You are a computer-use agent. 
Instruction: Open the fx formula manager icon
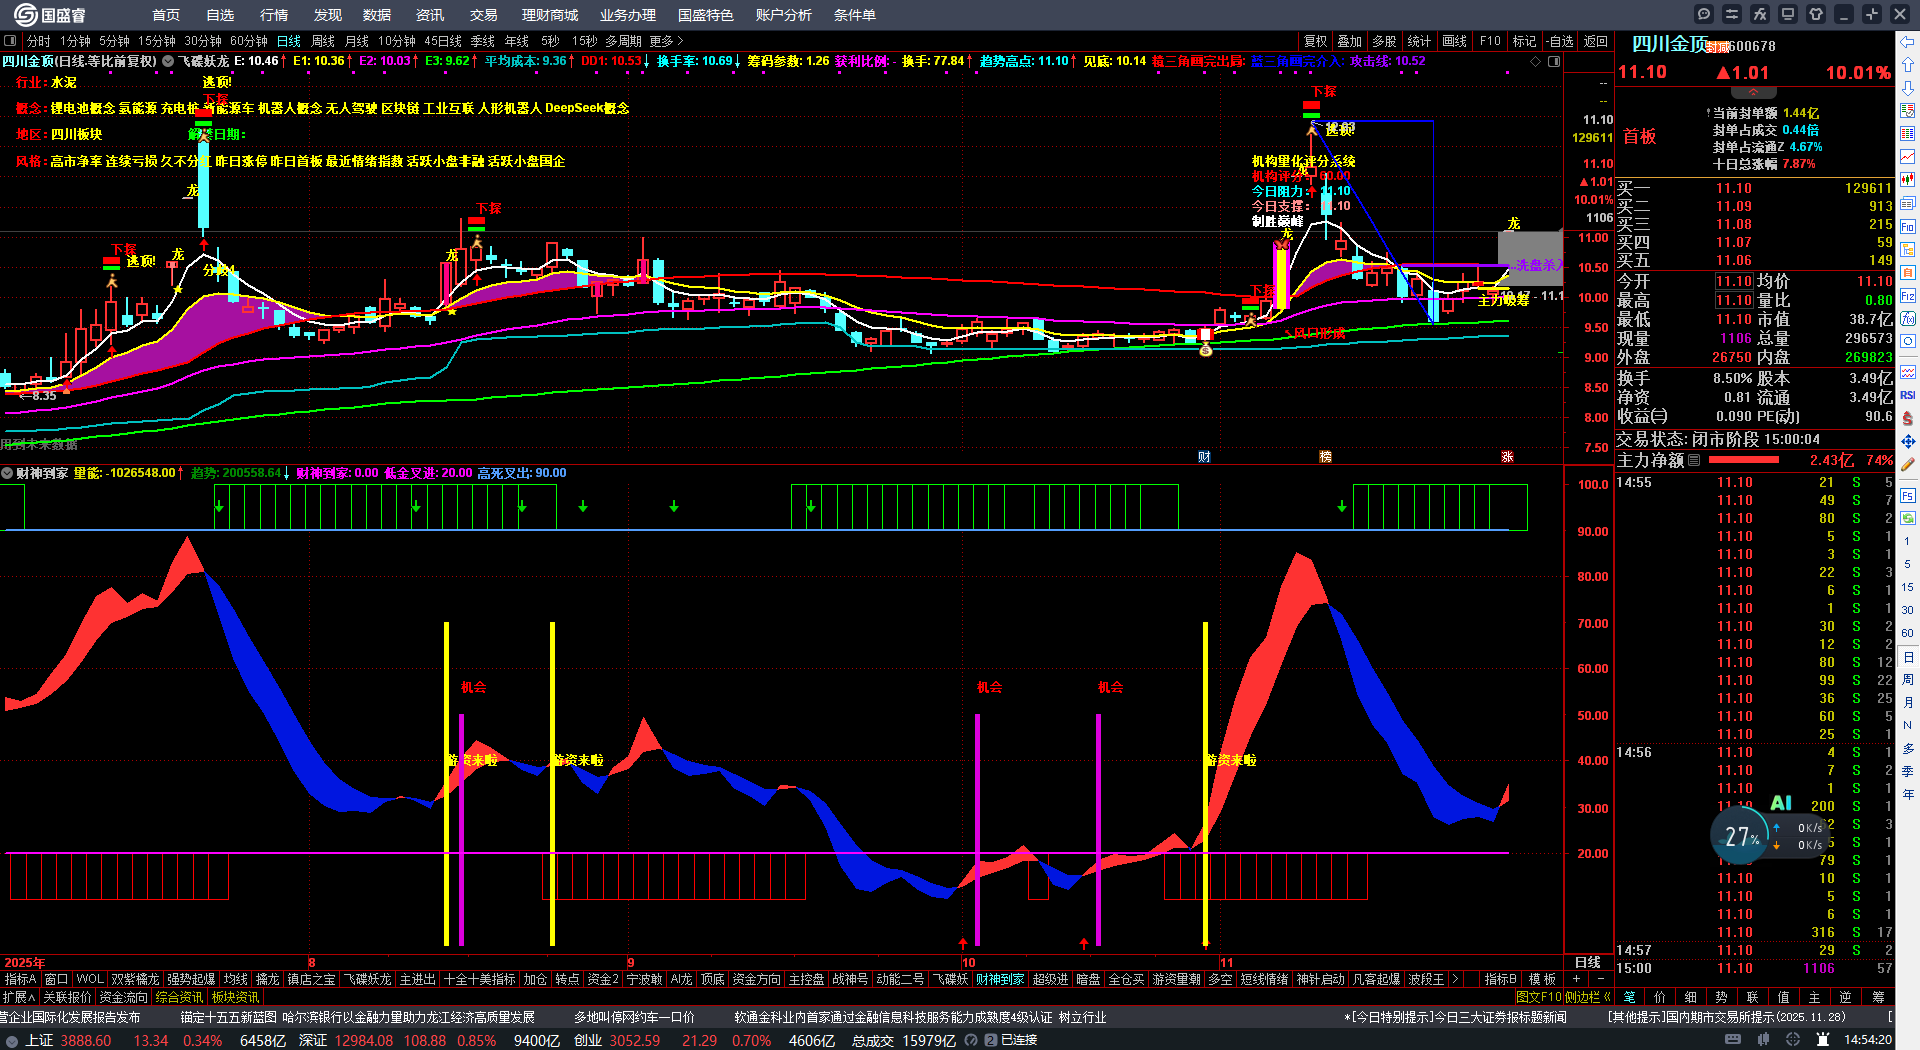click(1760, 14)
